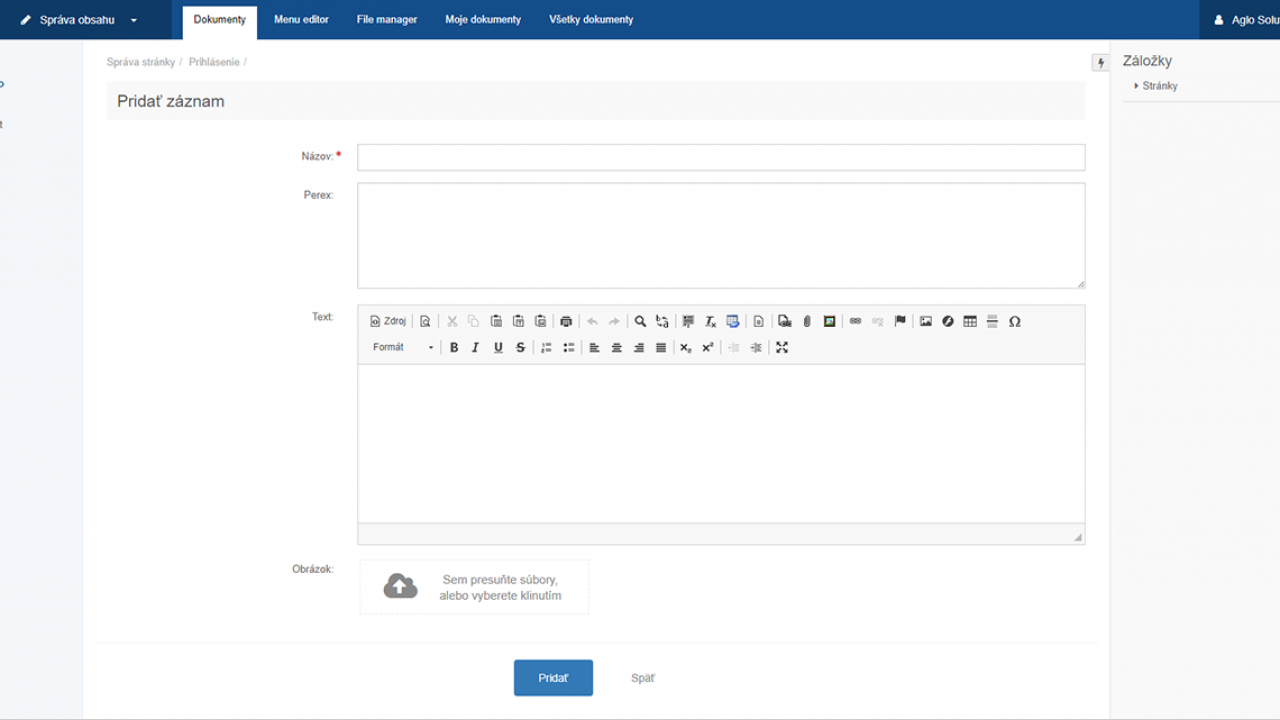Toggle italic formatting in text editor
The image size is (1280, 720).
coord(476,348)
